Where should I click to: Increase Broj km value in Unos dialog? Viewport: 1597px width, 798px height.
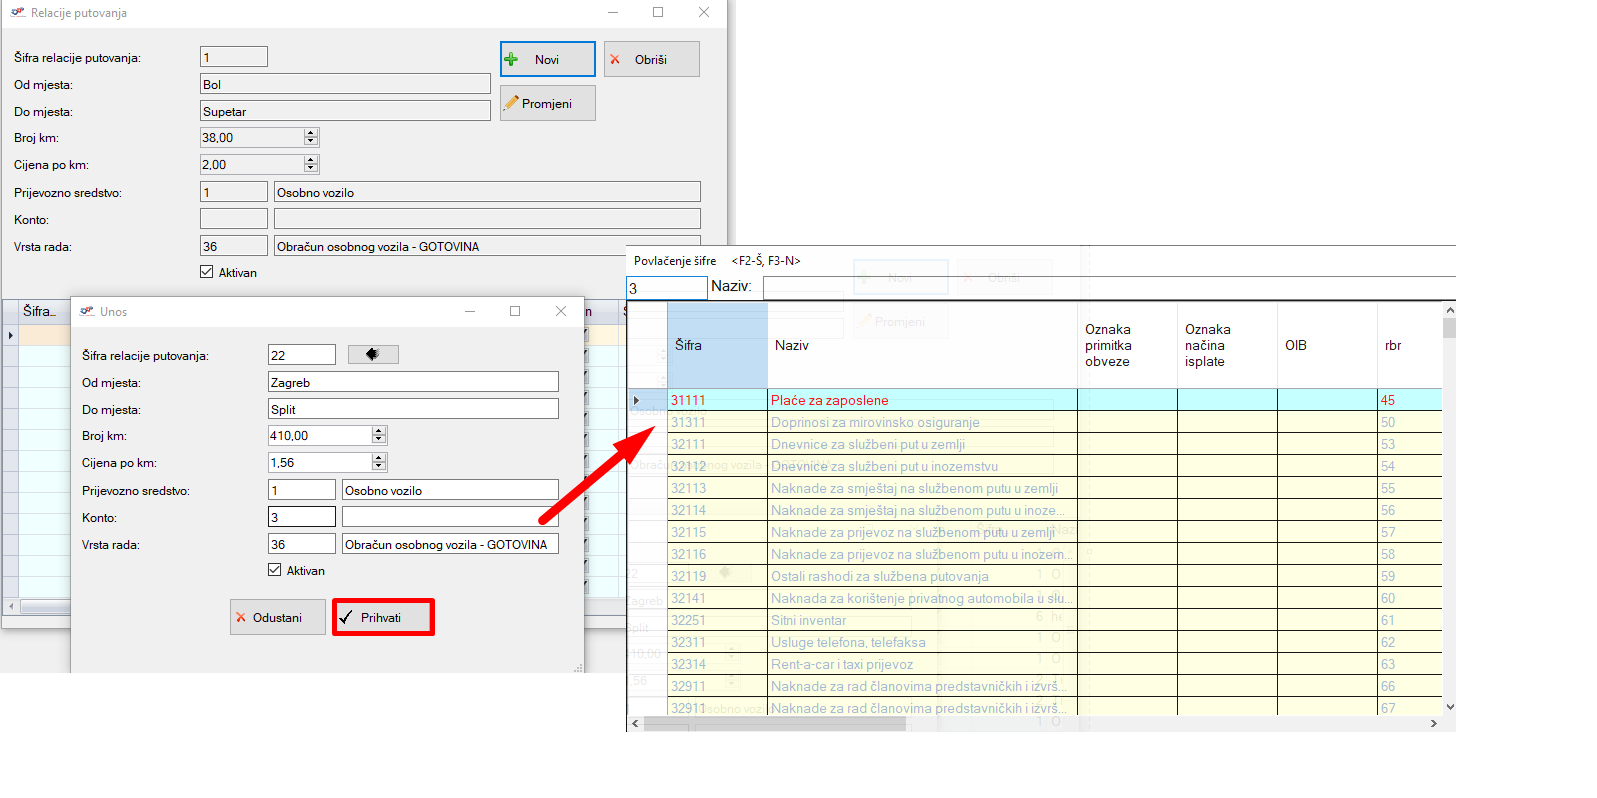coord(379,431)
